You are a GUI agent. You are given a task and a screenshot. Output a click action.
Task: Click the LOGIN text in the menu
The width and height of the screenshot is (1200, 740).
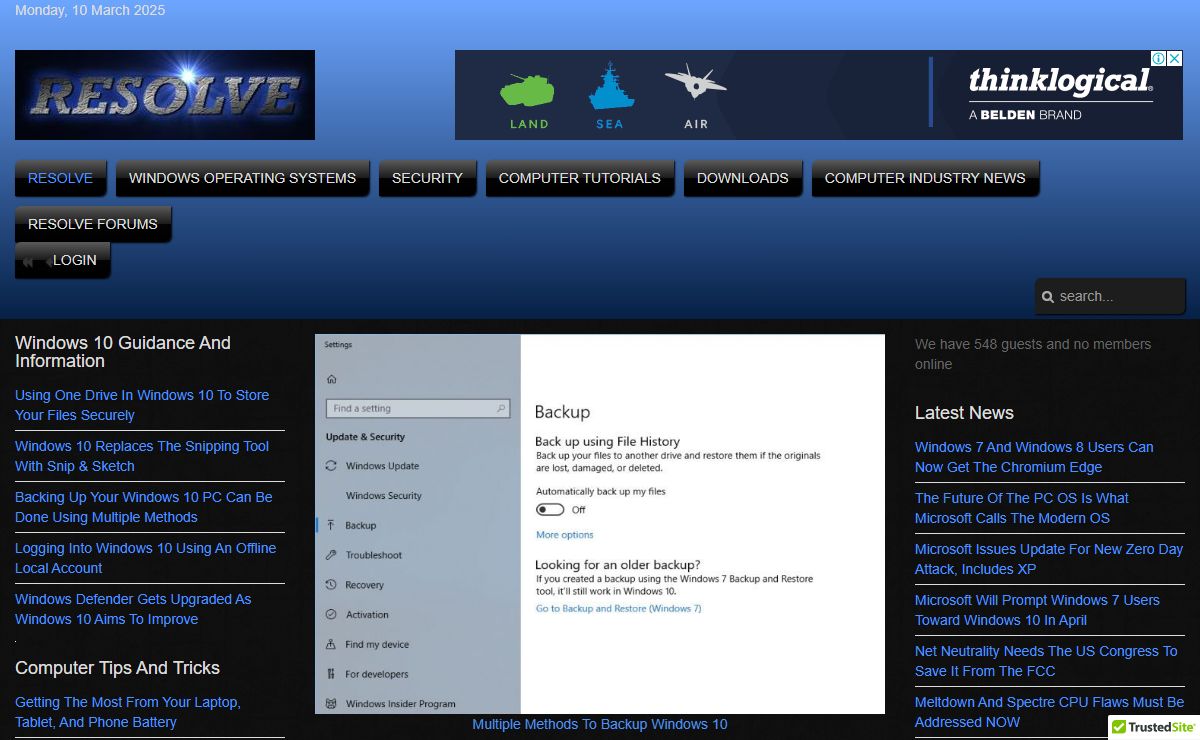tap(75, 260)
